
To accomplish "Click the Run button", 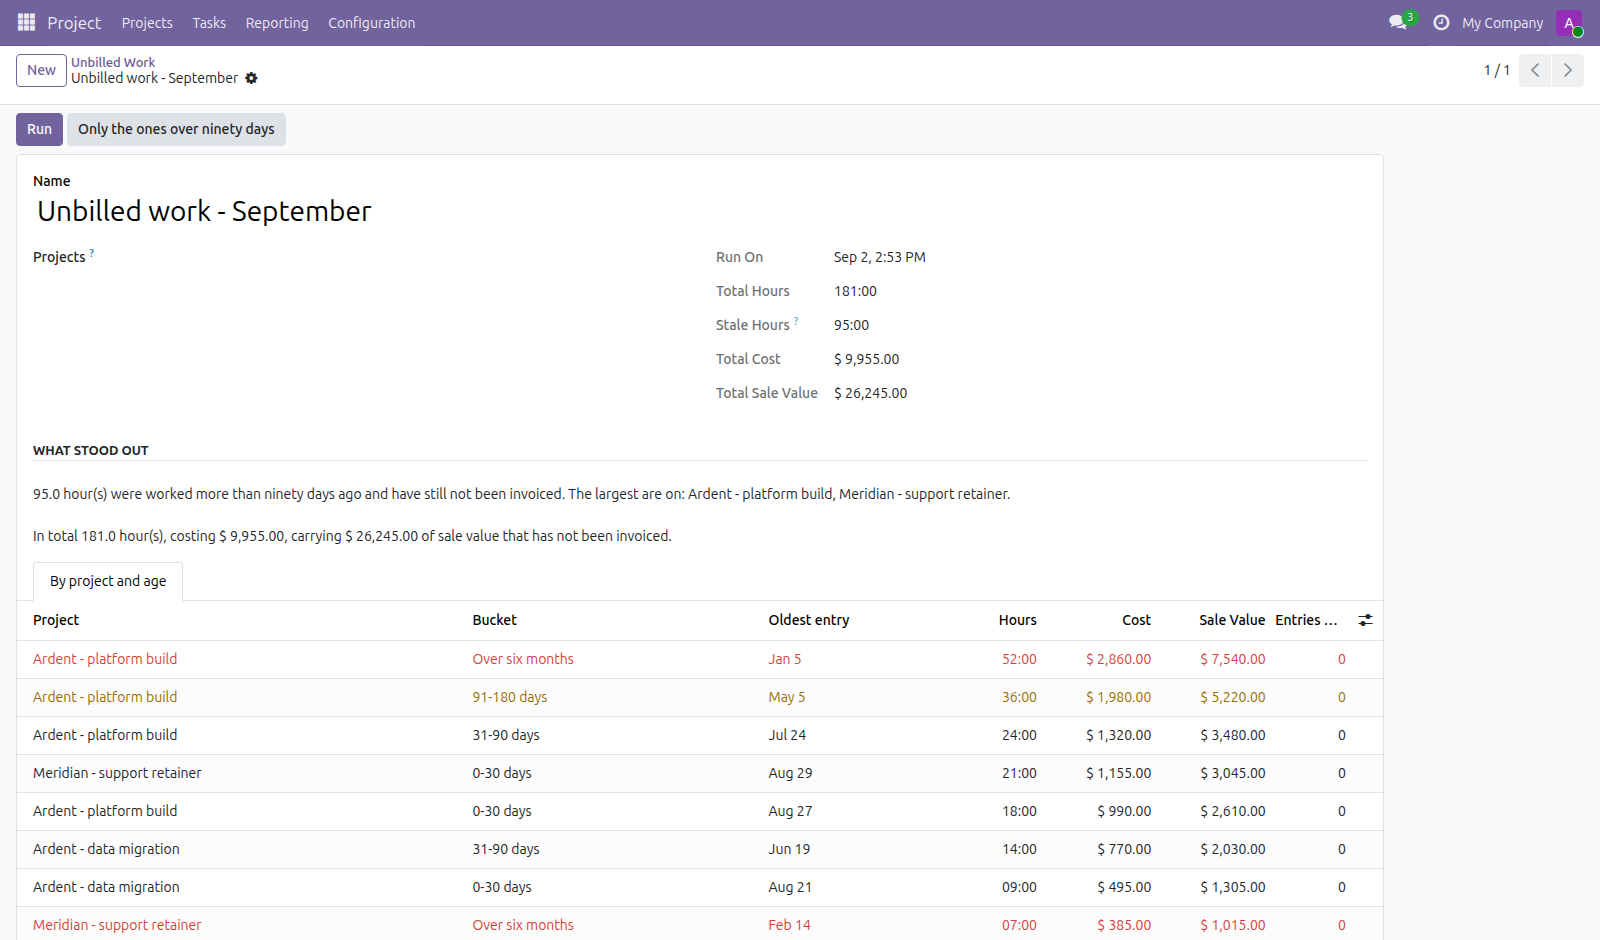I will [x=39, y=129].
